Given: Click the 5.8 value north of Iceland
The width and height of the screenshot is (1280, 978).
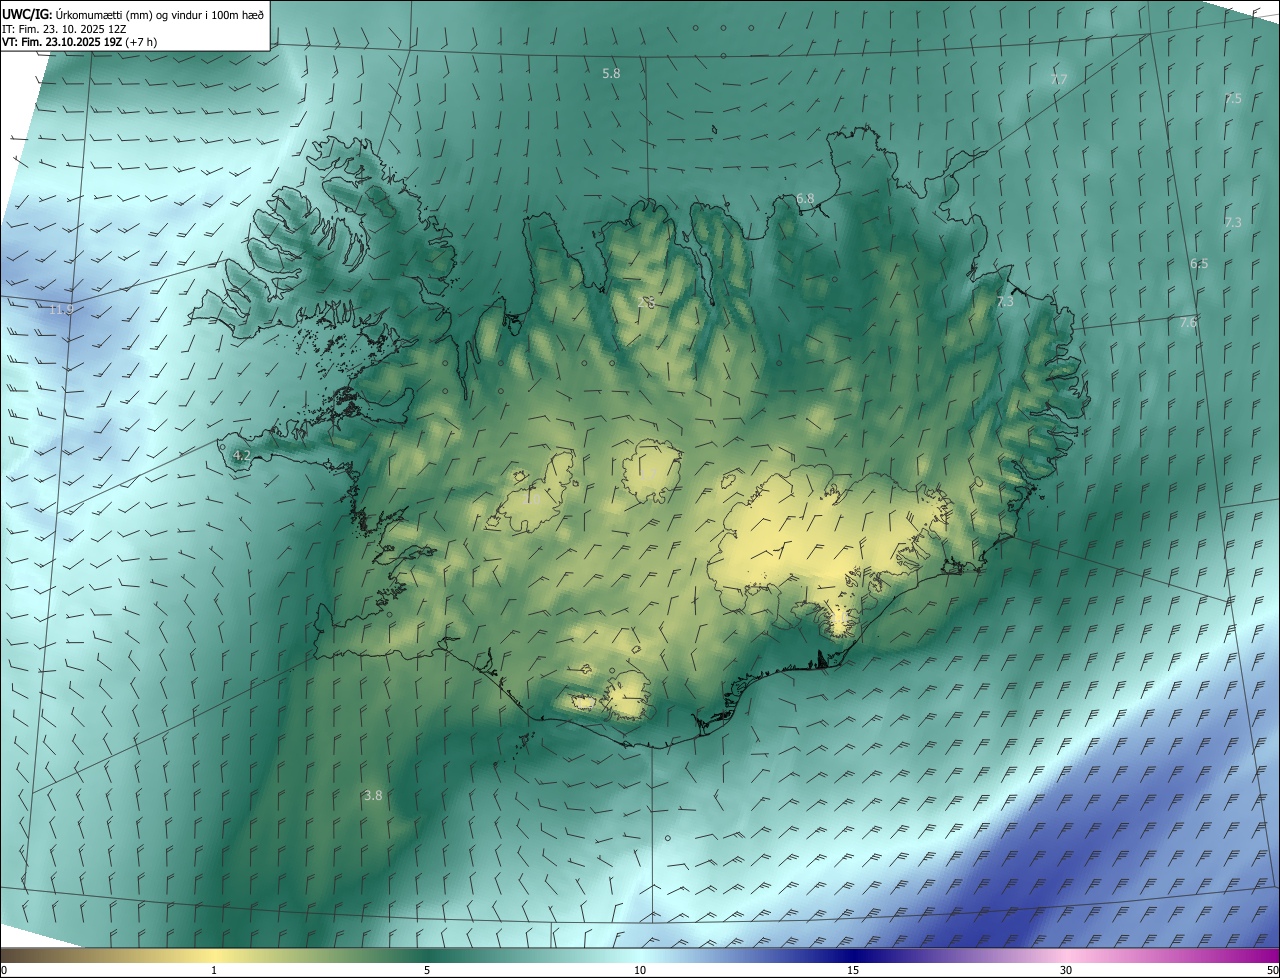Looking at the screenshot, I should point(611,74).
